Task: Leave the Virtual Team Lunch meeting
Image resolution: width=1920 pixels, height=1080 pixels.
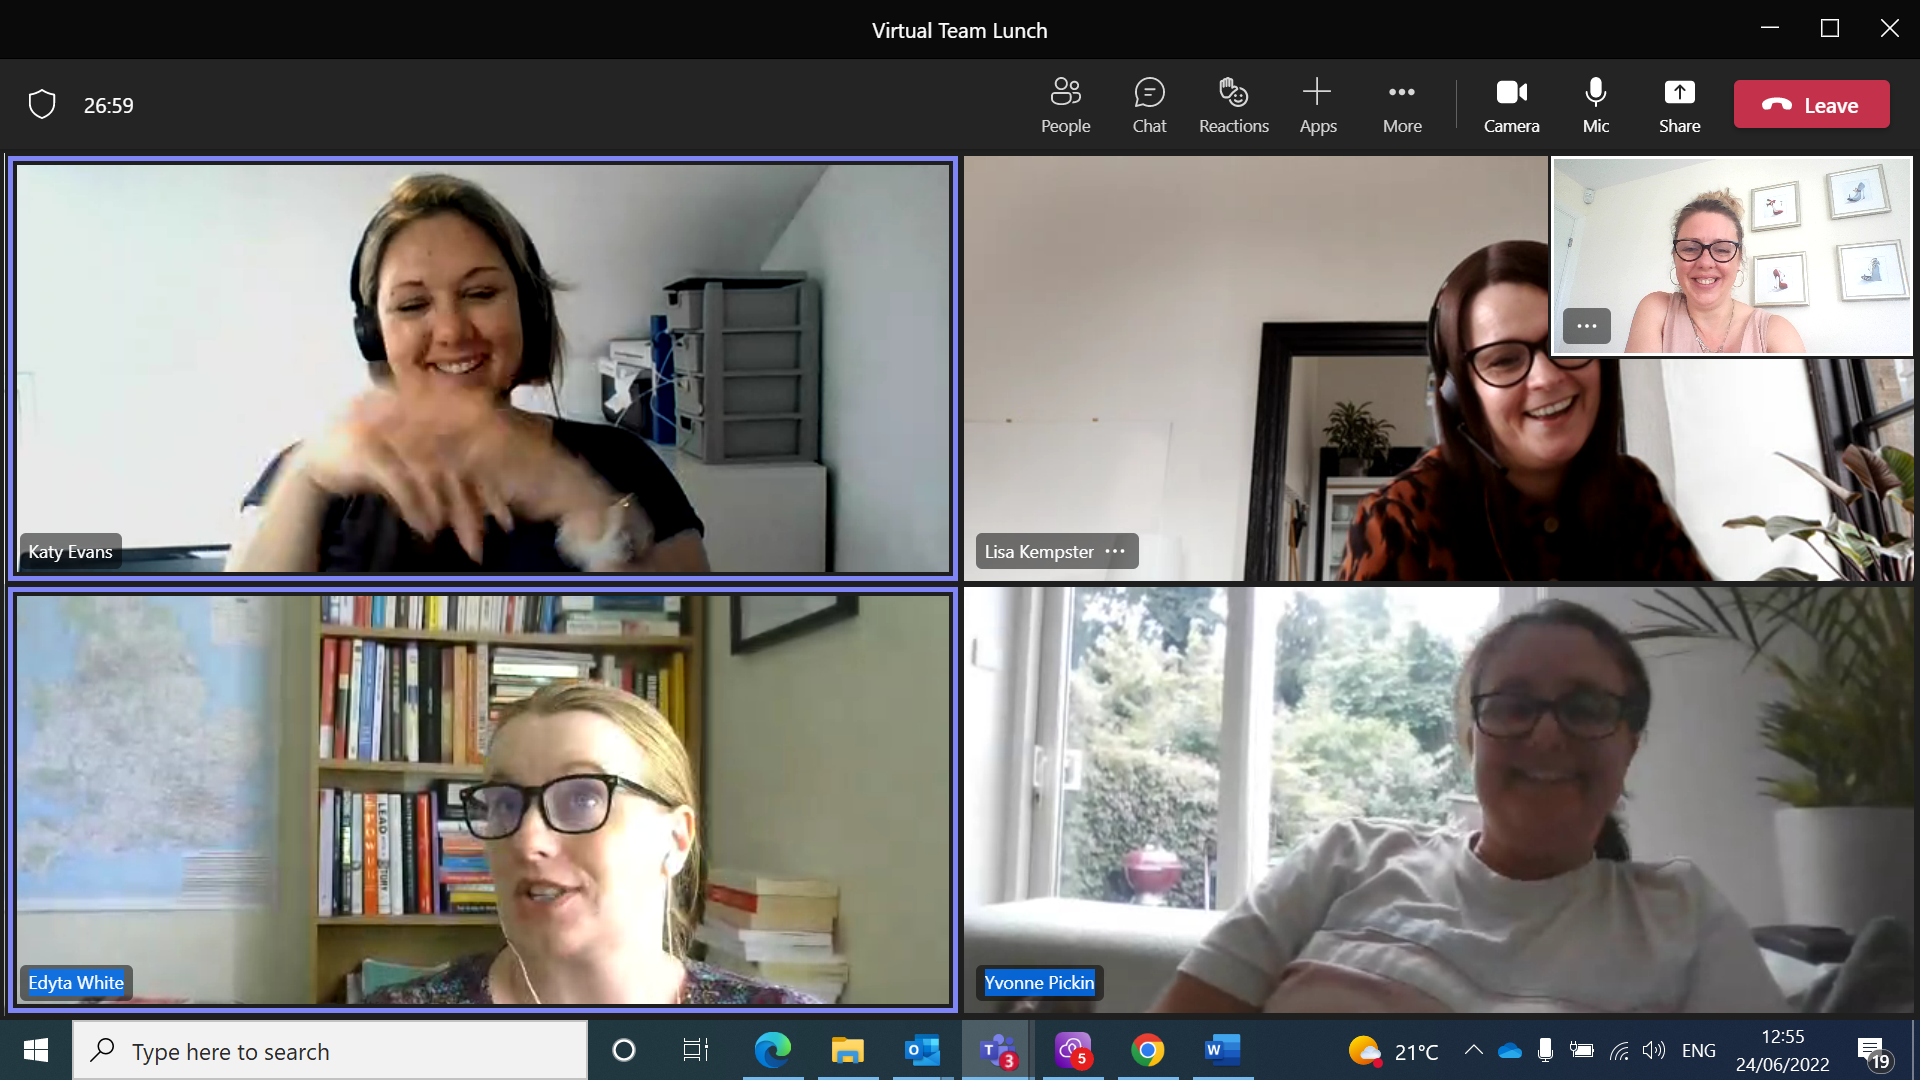Action: click(1811, 105)
